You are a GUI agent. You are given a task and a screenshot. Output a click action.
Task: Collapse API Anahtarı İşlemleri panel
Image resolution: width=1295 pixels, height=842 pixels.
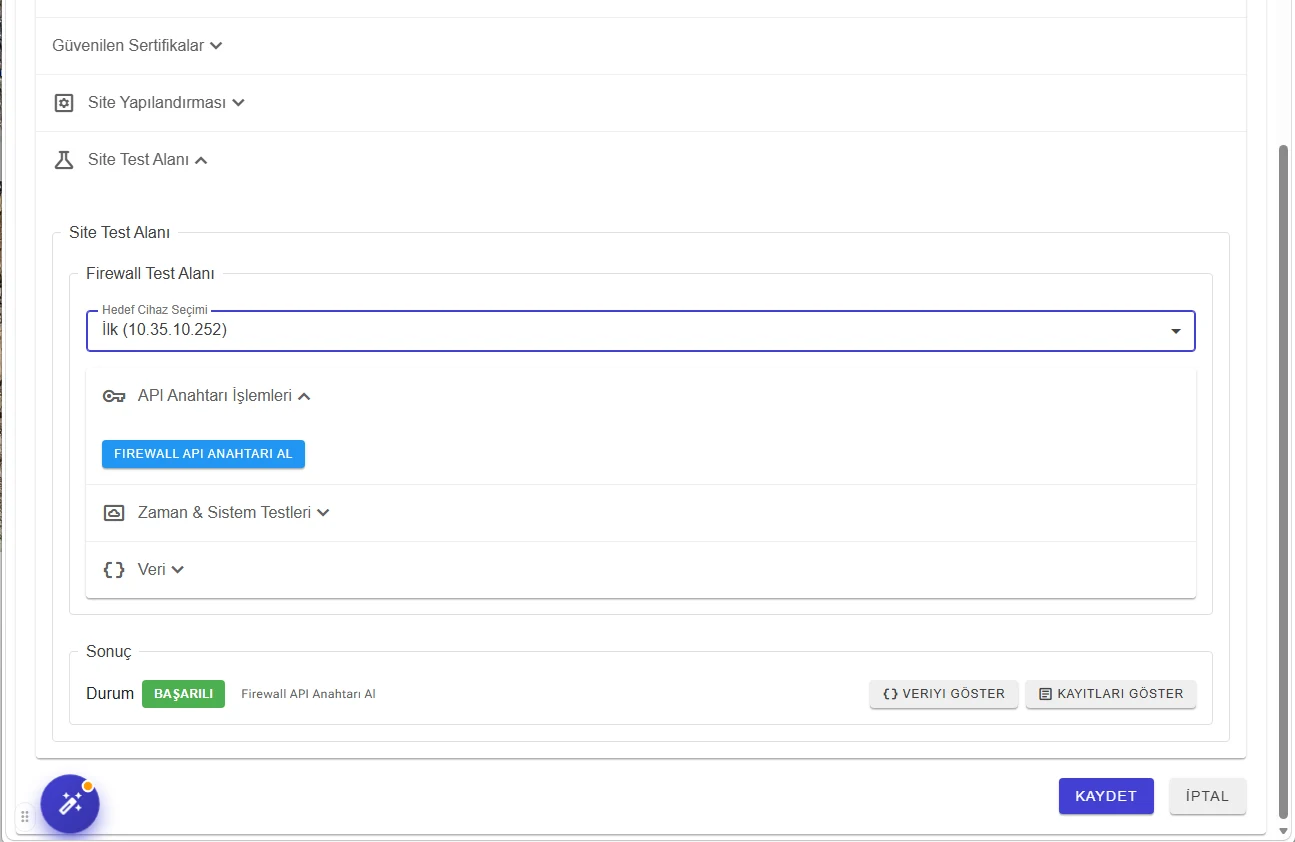(x=641, y=396)
